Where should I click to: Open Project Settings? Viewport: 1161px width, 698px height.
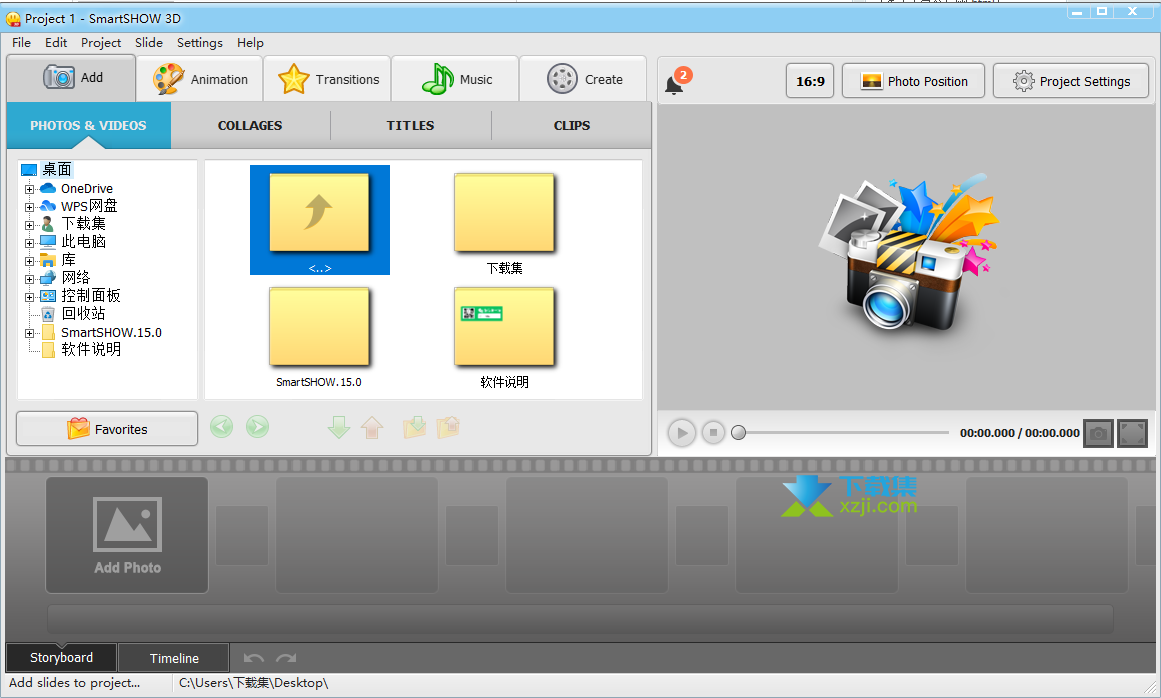1071,81
